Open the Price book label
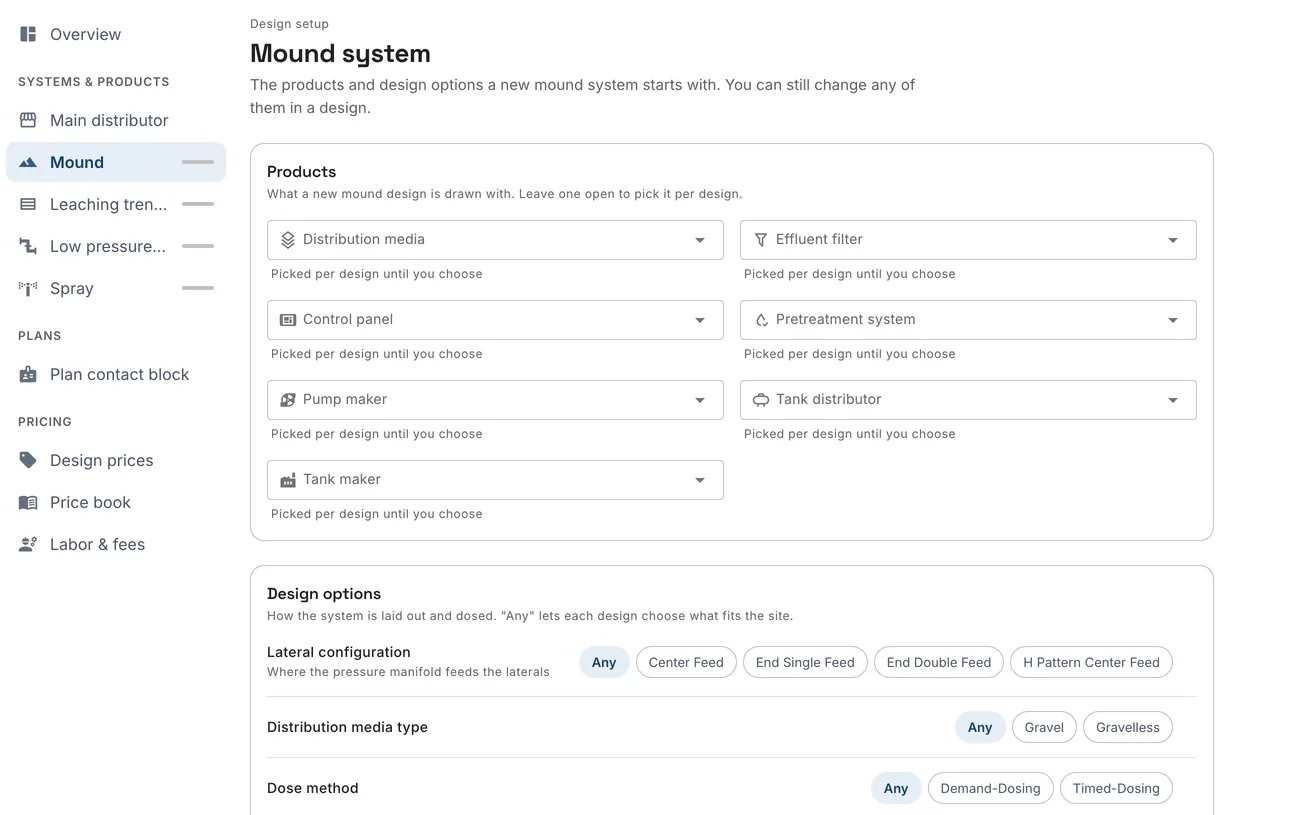Viewport: 1310px width, 815px height. coord(90,502)
